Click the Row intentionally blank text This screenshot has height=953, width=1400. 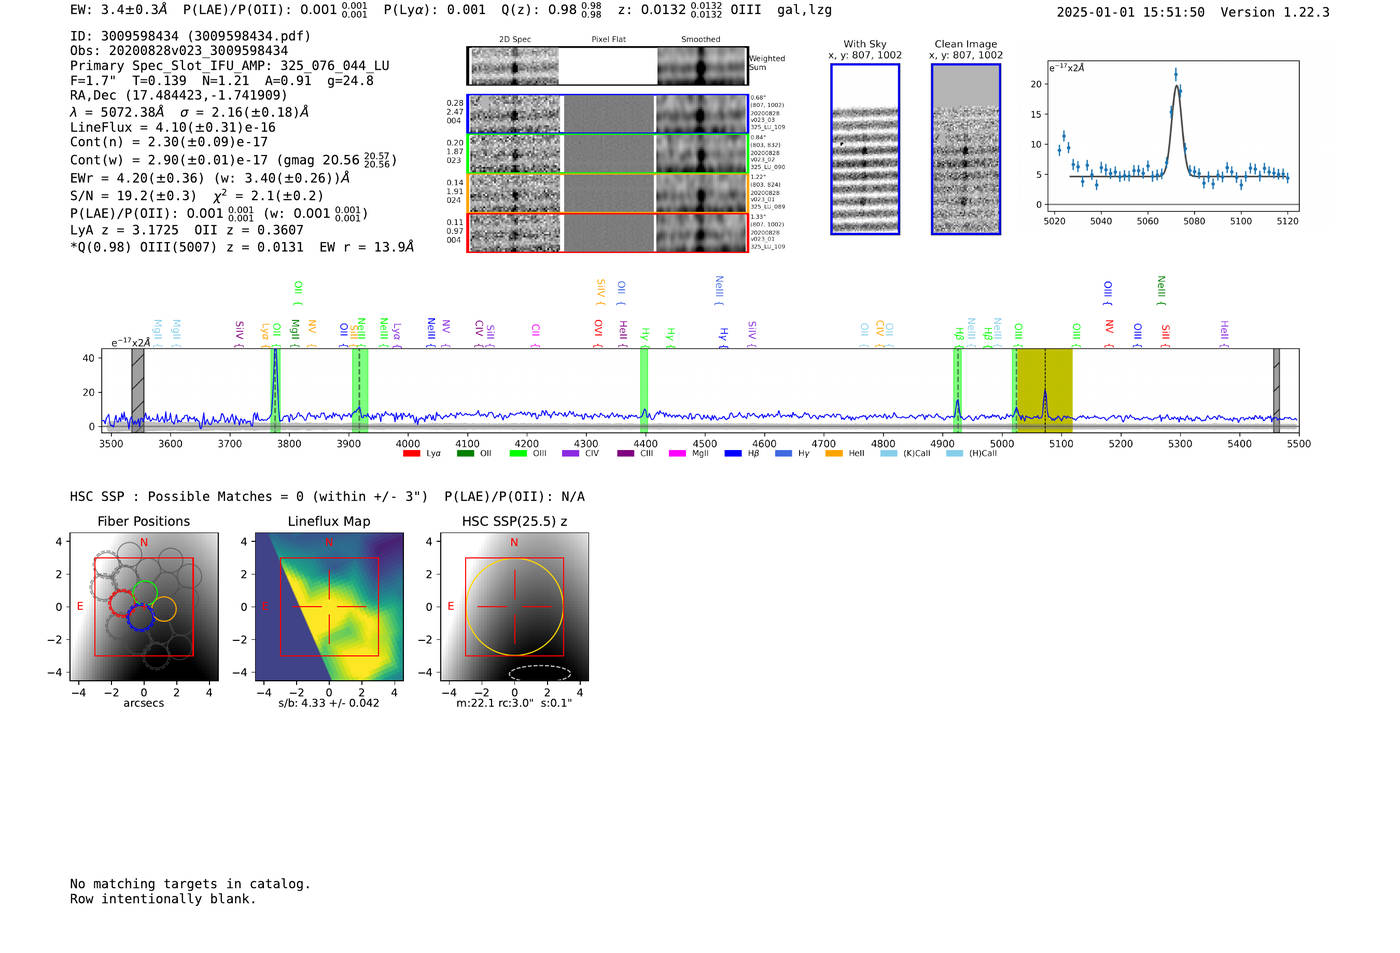(163, 899)
